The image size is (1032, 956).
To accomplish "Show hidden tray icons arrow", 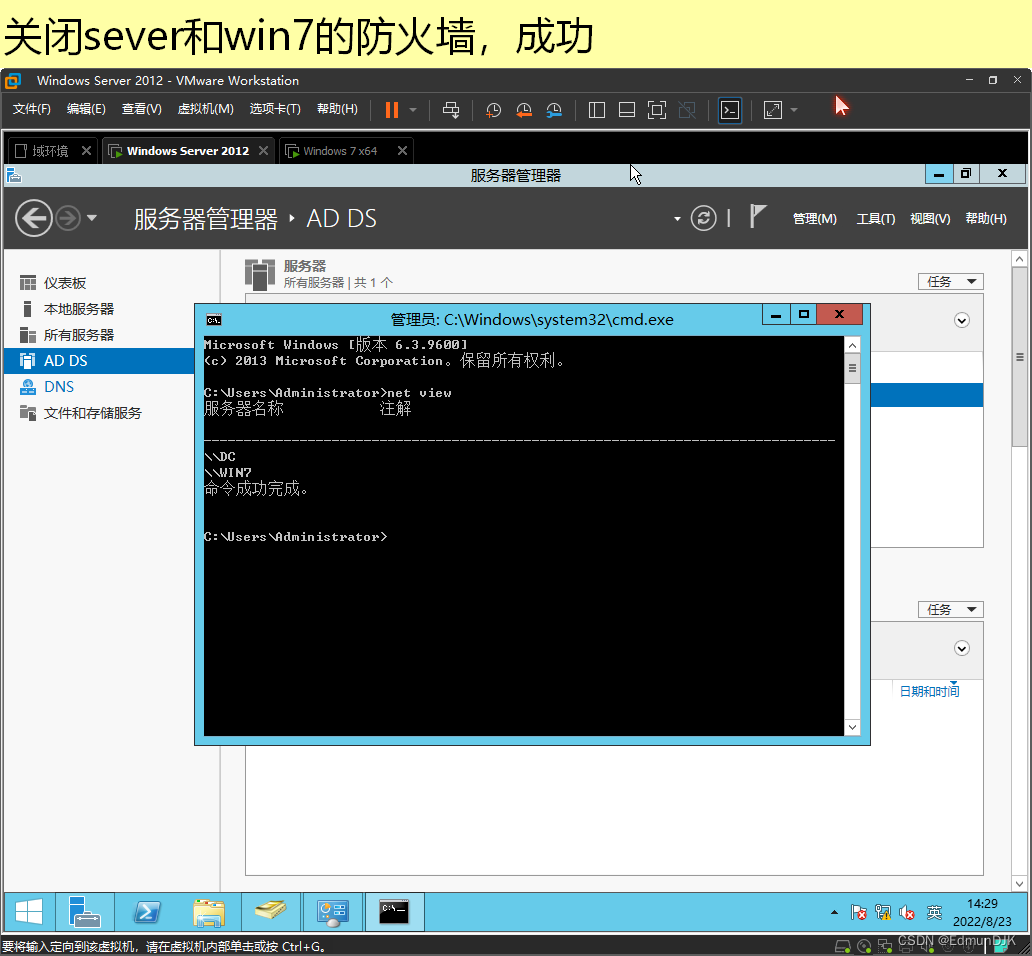I will tap(835, 913).
